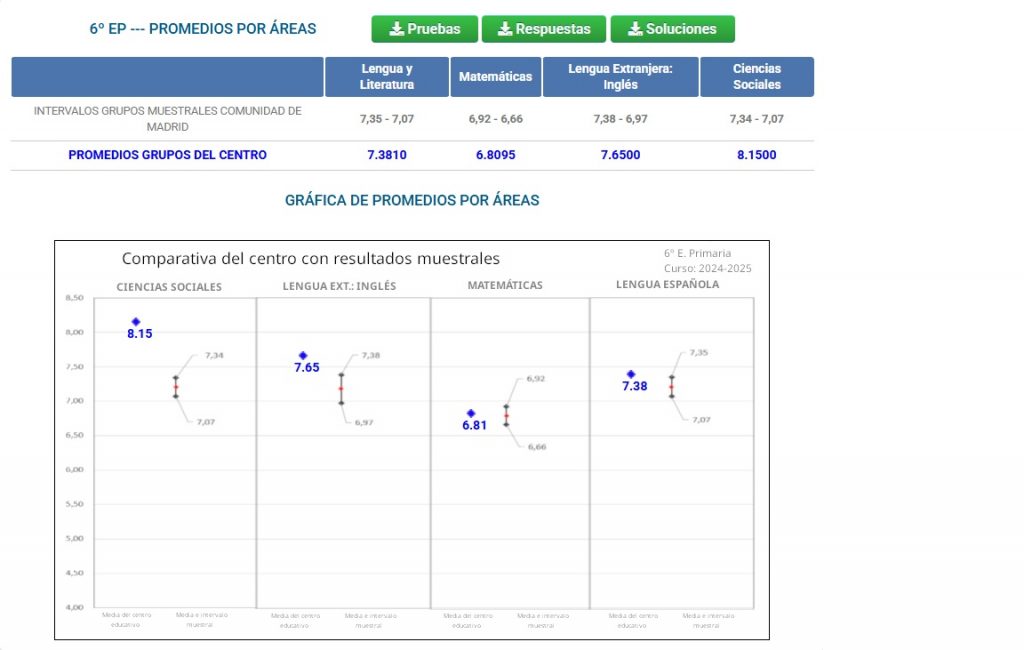
Task: Click the chart title Comparativa del centro
Action: pyautogui.click(x=310, y=259)
